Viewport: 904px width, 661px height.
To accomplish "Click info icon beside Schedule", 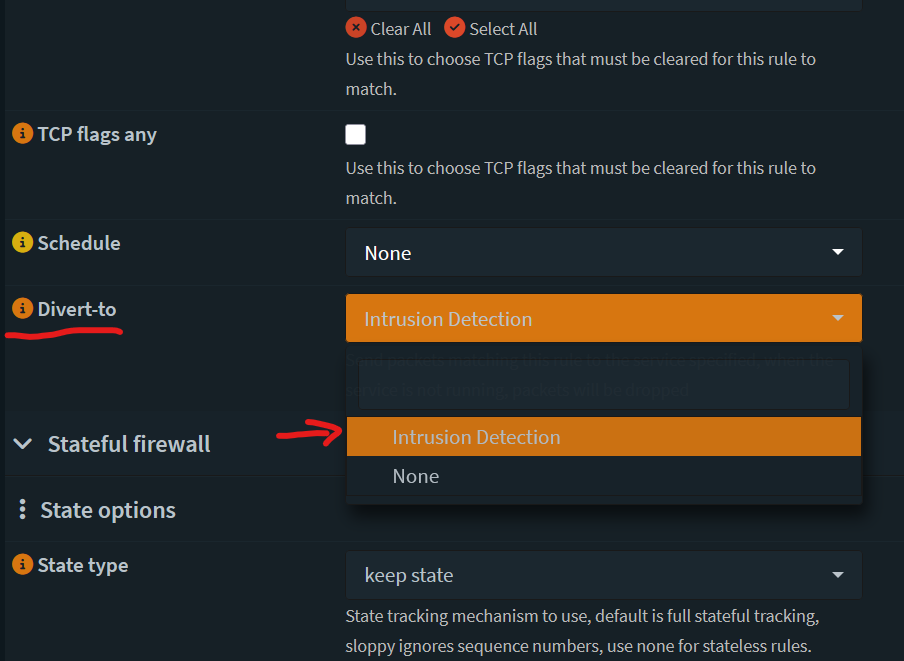I will tap(22, 243).
